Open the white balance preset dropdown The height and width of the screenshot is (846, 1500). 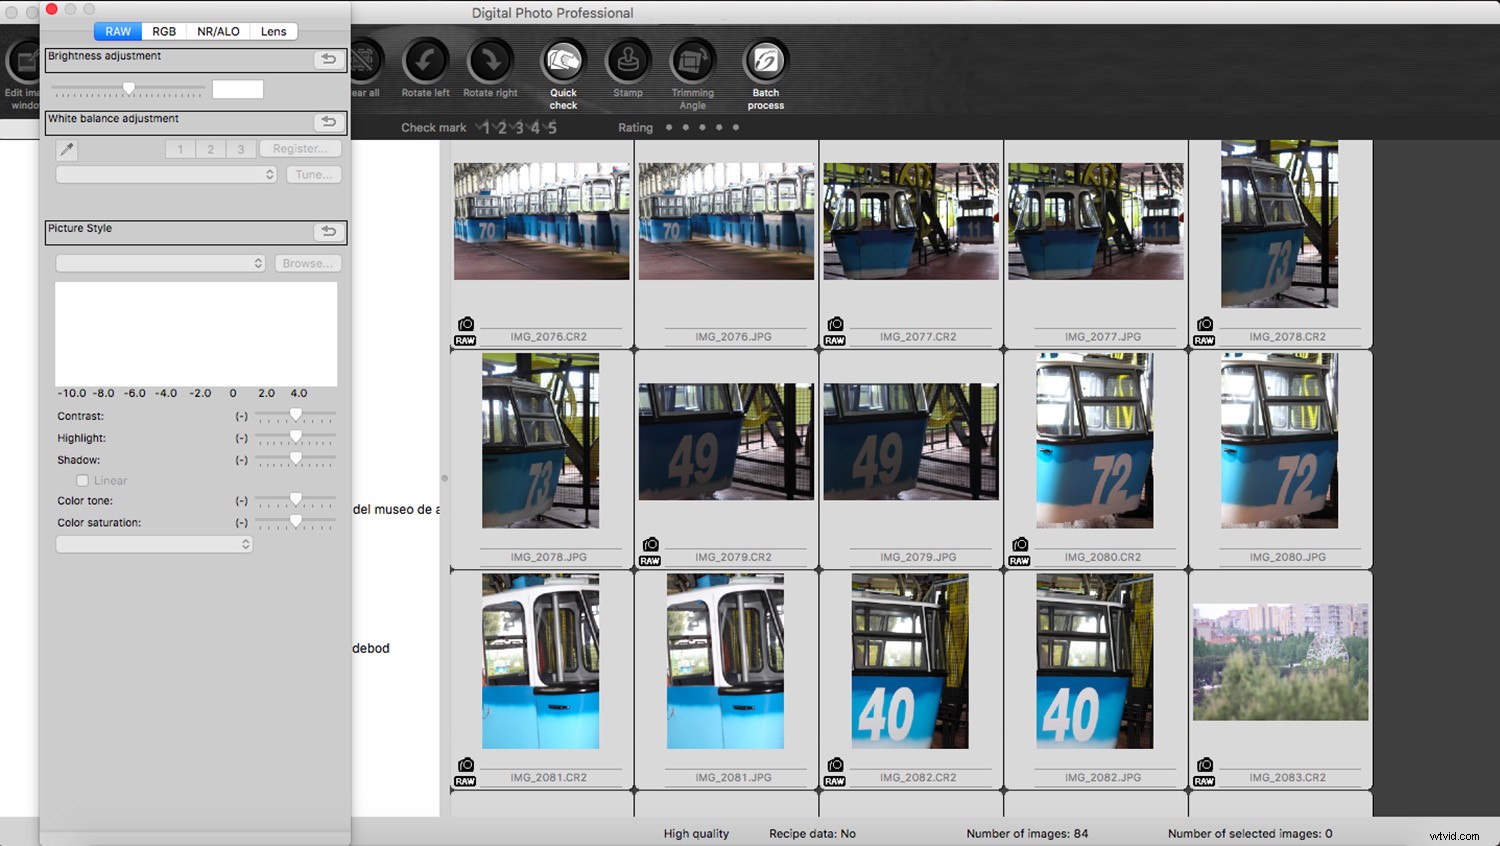pos(166,174)
